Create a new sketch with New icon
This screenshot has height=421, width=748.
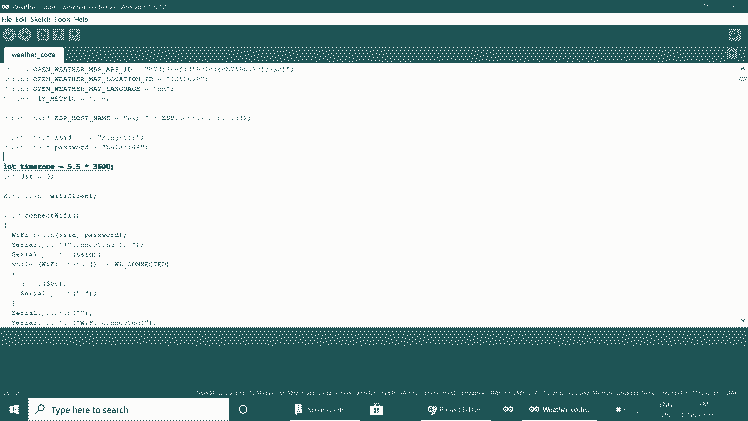(x=43, y=34)
